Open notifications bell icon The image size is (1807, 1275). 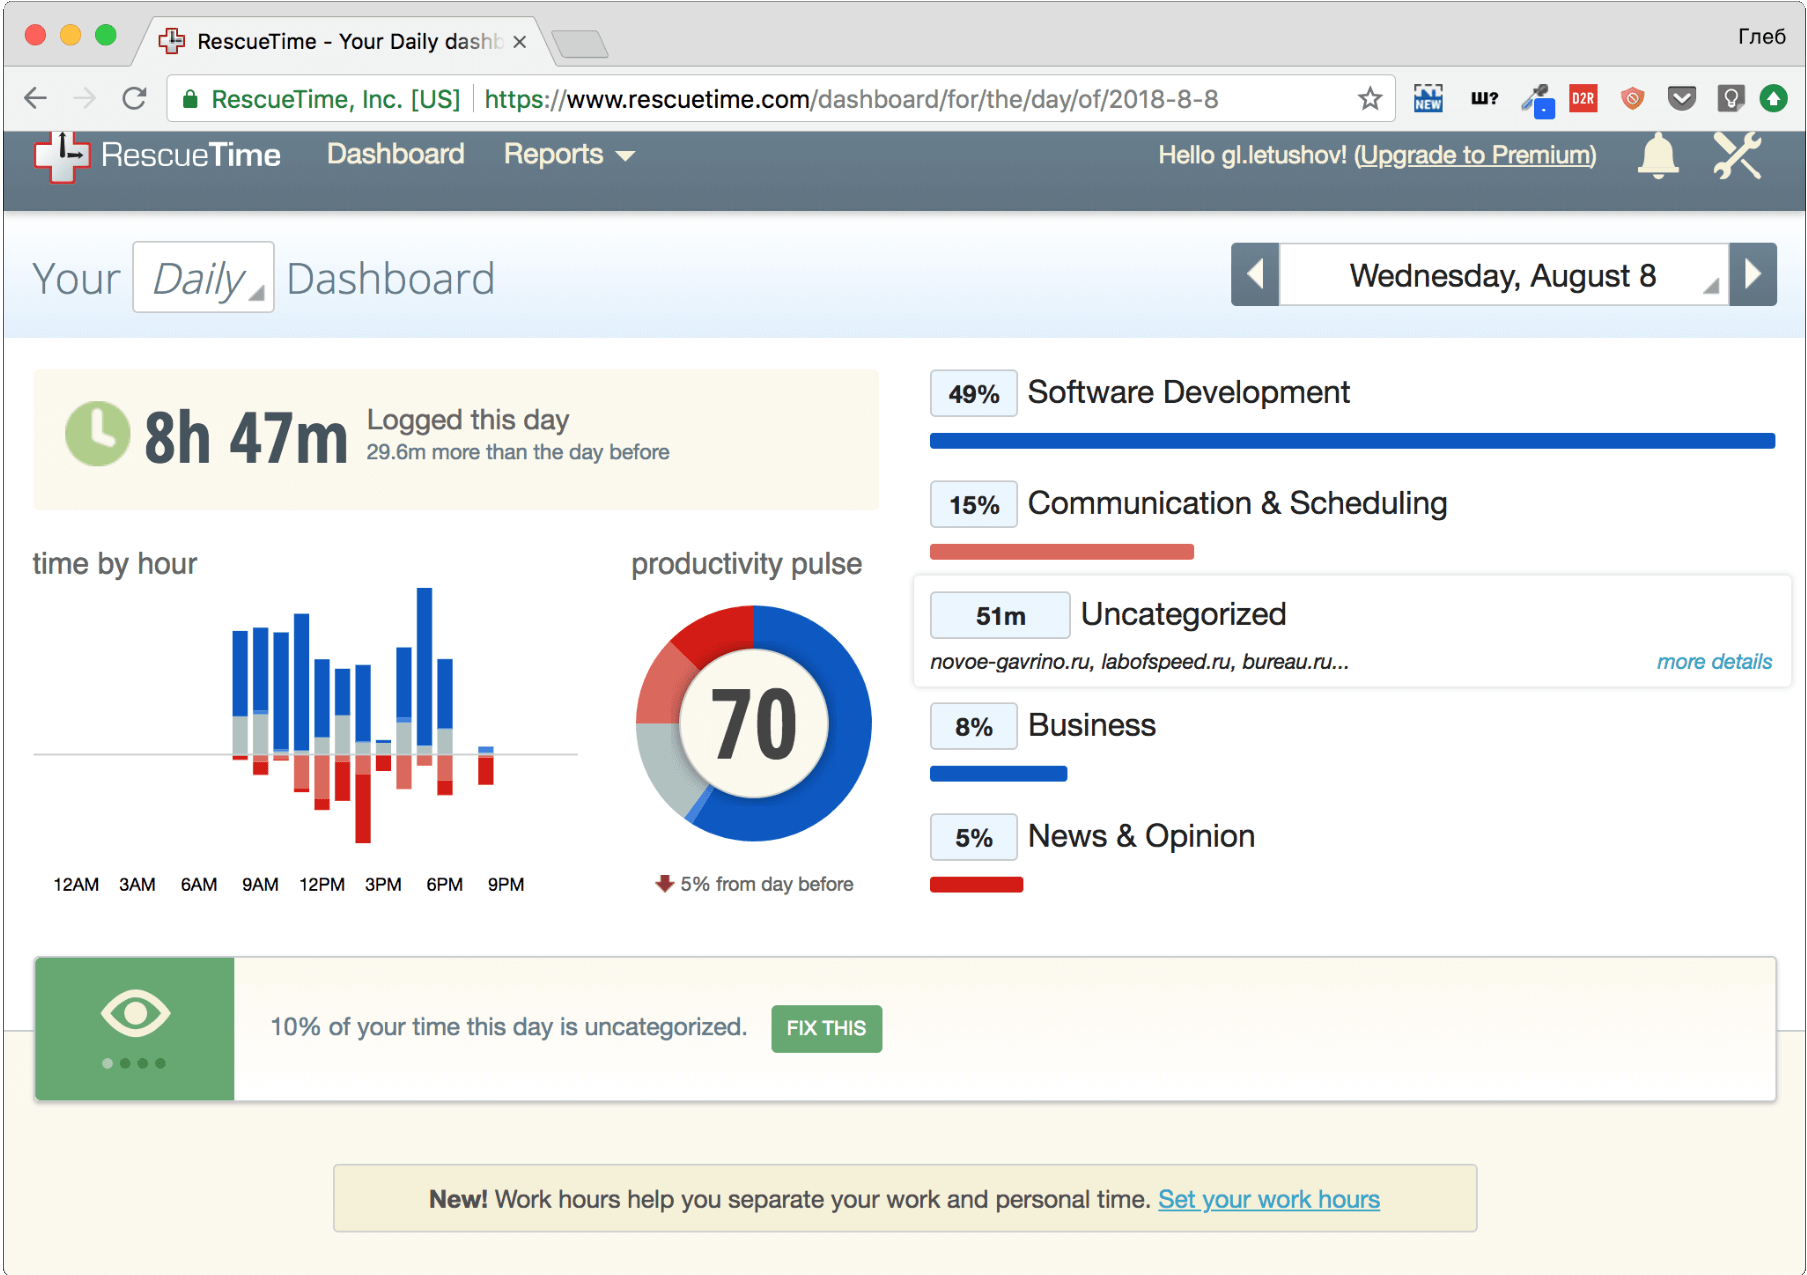click(1657, 156)
